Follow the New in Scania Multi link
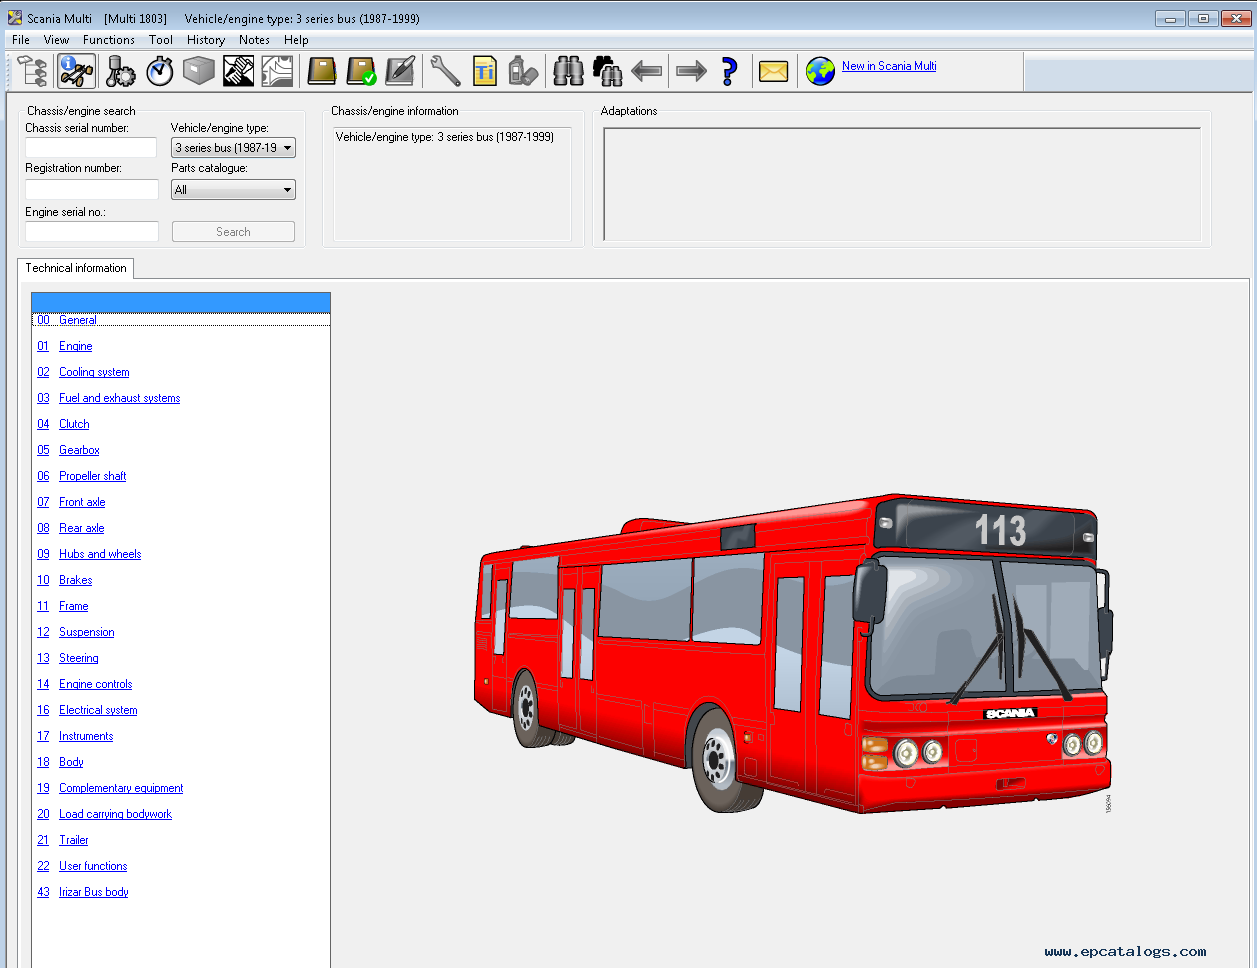The image size is (1257, 968). tap(889, 66)
